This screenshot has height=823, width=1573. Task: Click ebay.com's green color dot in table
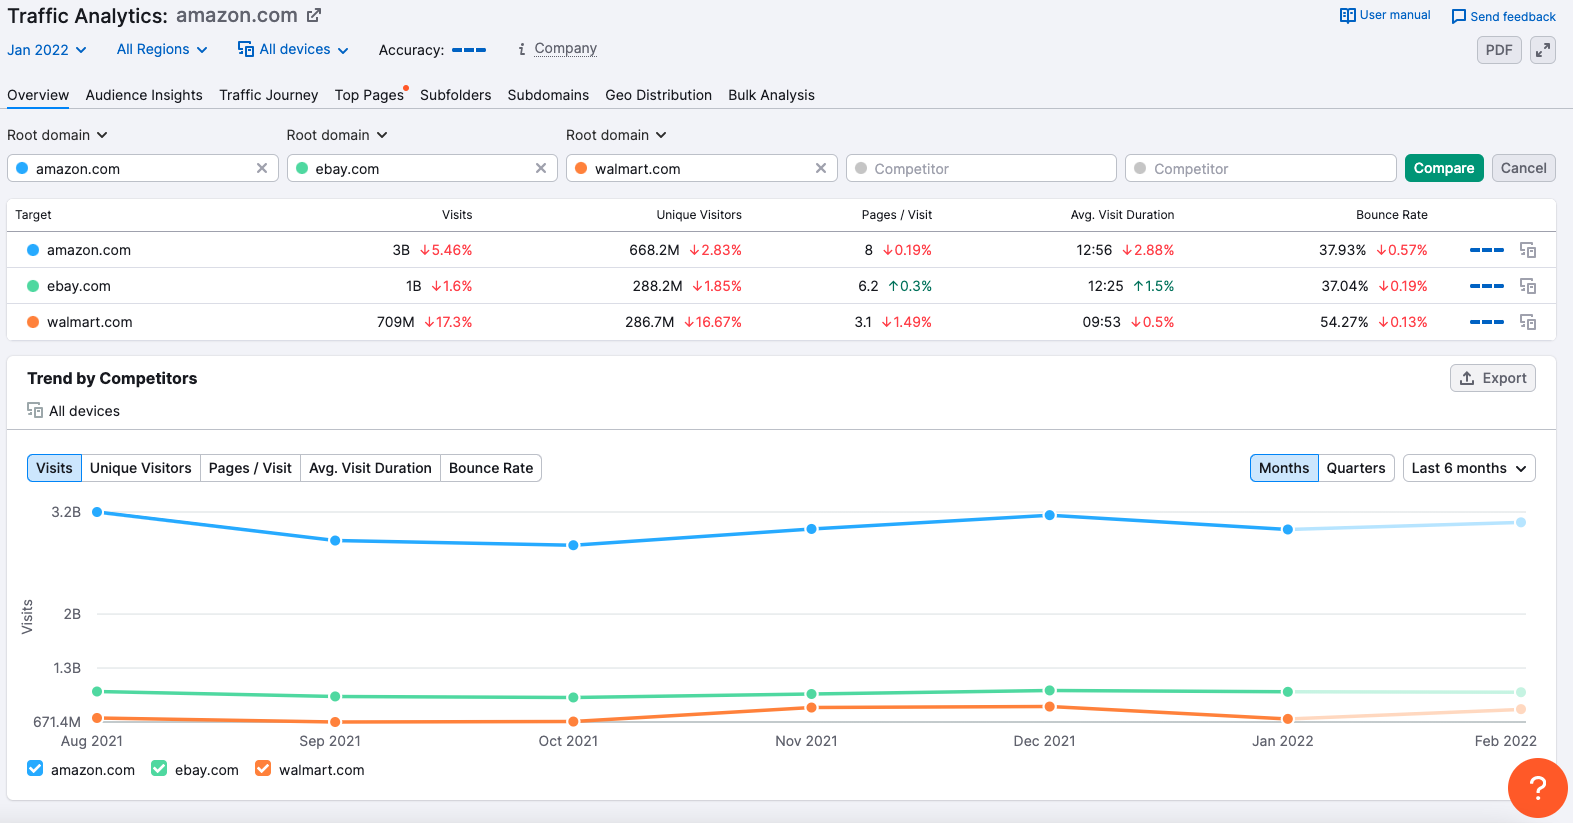click(33, 286)
